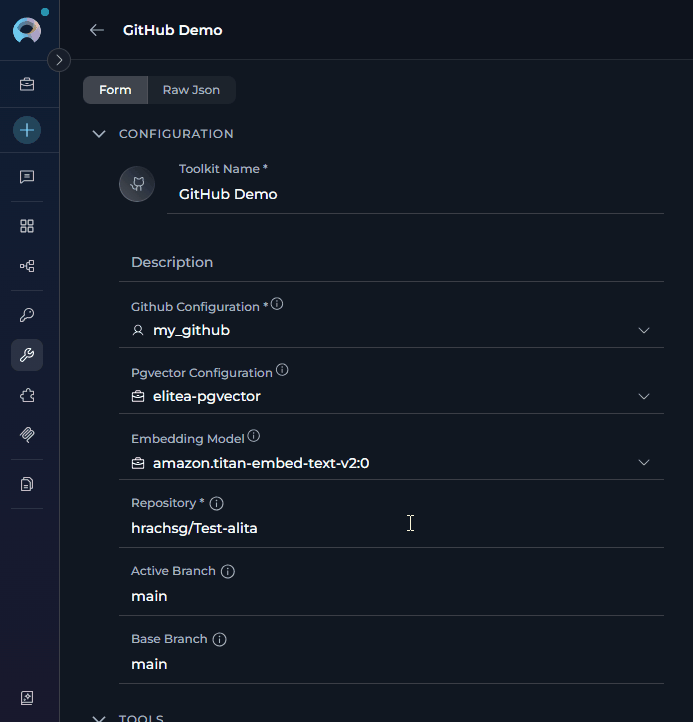The width and height of the screenshot is (693, 722).
Task: Open the briefcase project icon in the sidebar
Action: tap(27, 84)
